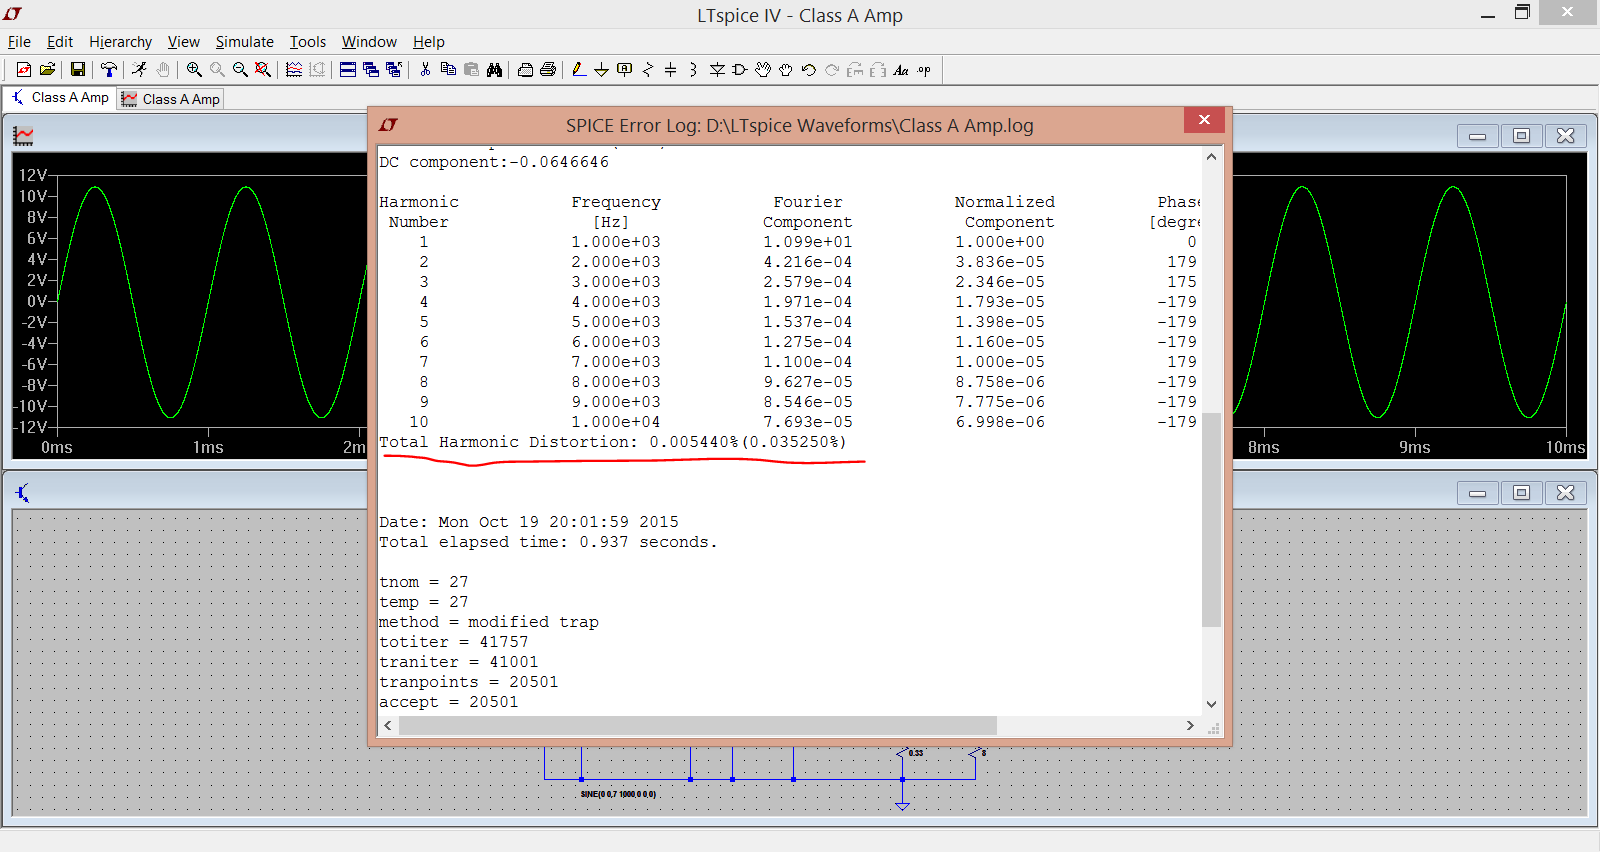Viewport: 1600px width, 852px height.
Task: Click the error log scroll-right arrow
Action: [x=1190, y=725]
